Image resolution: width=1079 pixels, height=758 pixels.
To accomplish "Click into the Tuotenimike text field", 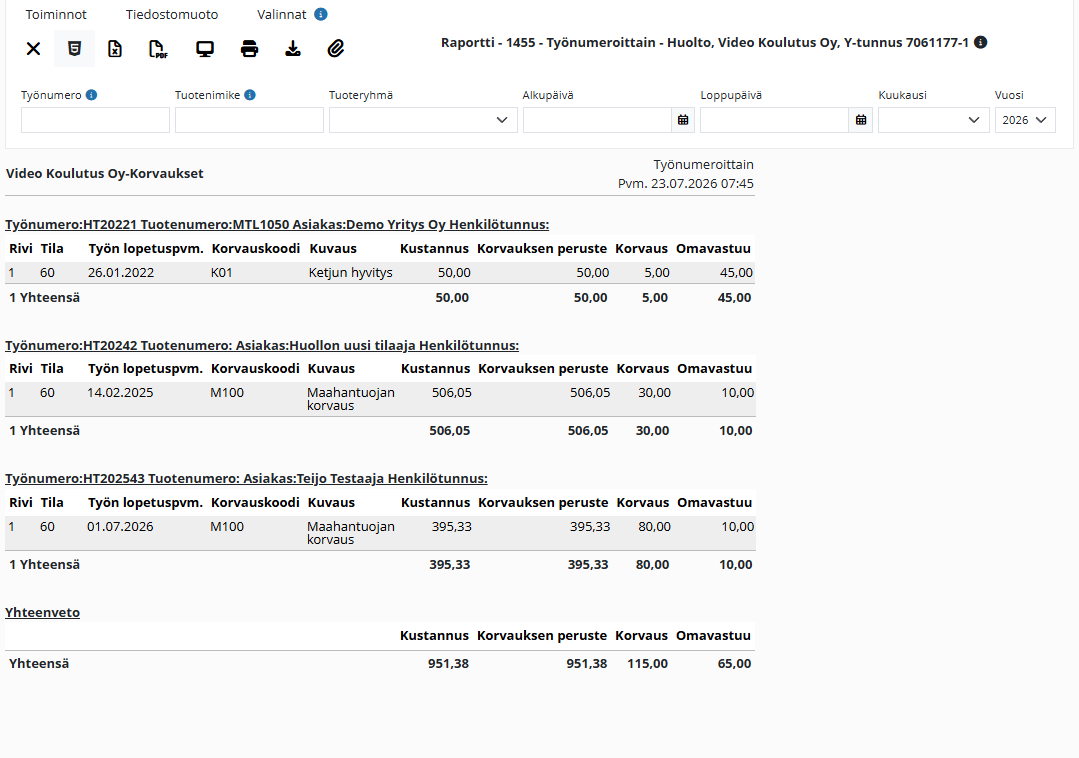I will click(249, 120).
